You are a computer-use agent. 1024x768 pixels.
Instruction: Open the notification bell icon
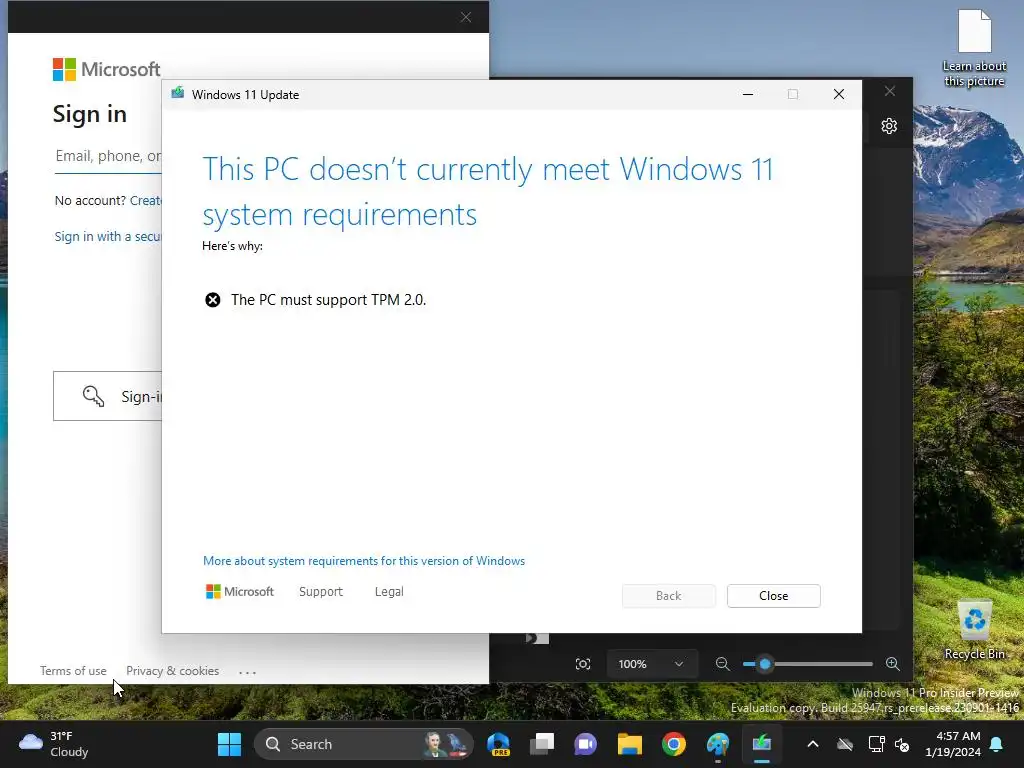997,744
